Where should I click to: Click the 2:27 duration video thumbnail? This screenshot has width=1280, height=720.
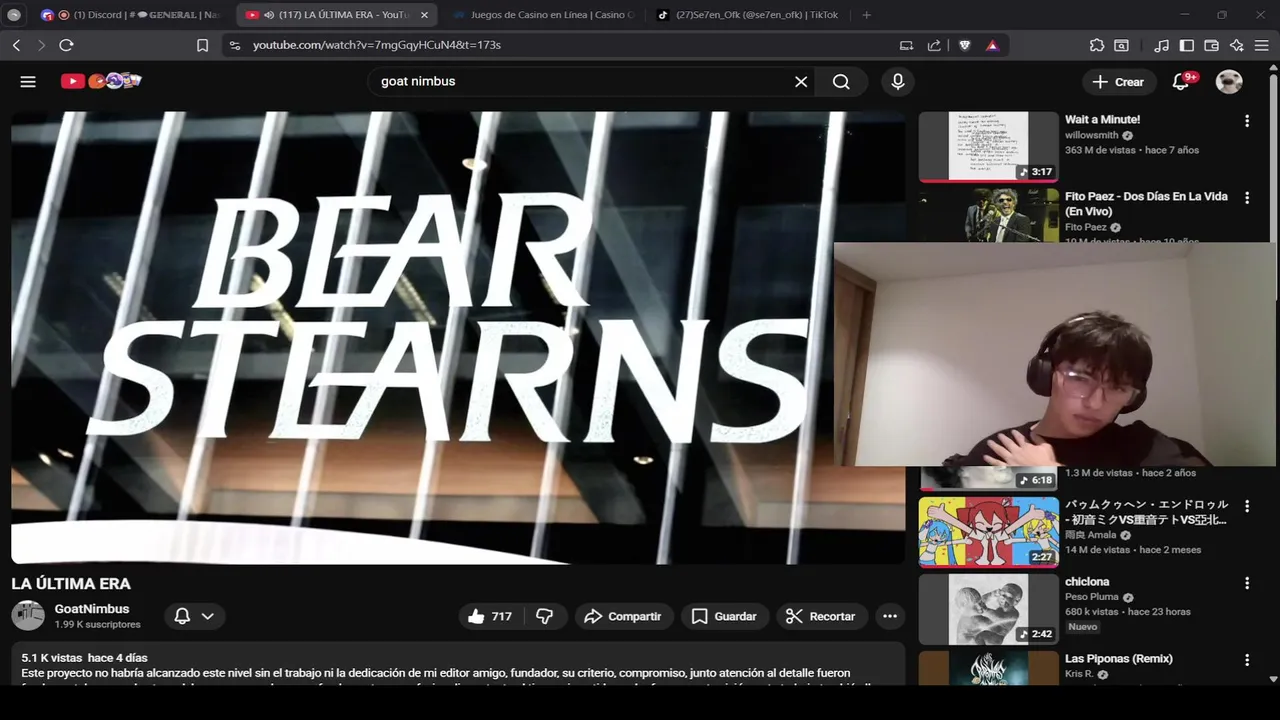click(988, 532)
